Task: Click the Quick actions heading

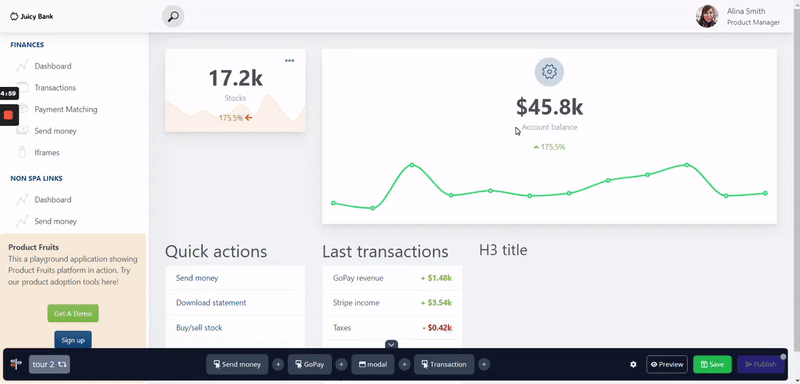Action: 216,251
